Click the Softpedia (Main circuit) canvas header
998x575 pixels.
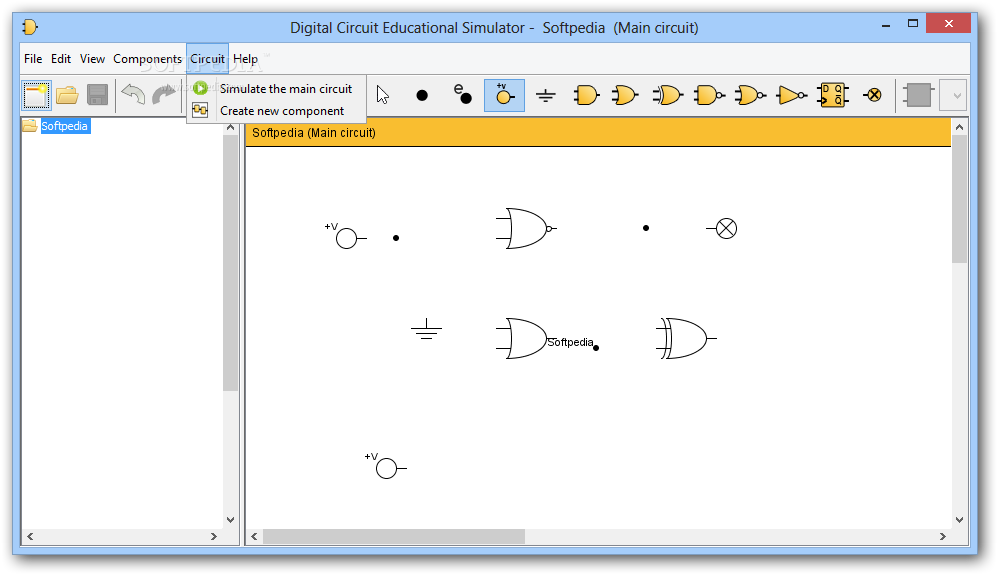[x=598, y=132]
